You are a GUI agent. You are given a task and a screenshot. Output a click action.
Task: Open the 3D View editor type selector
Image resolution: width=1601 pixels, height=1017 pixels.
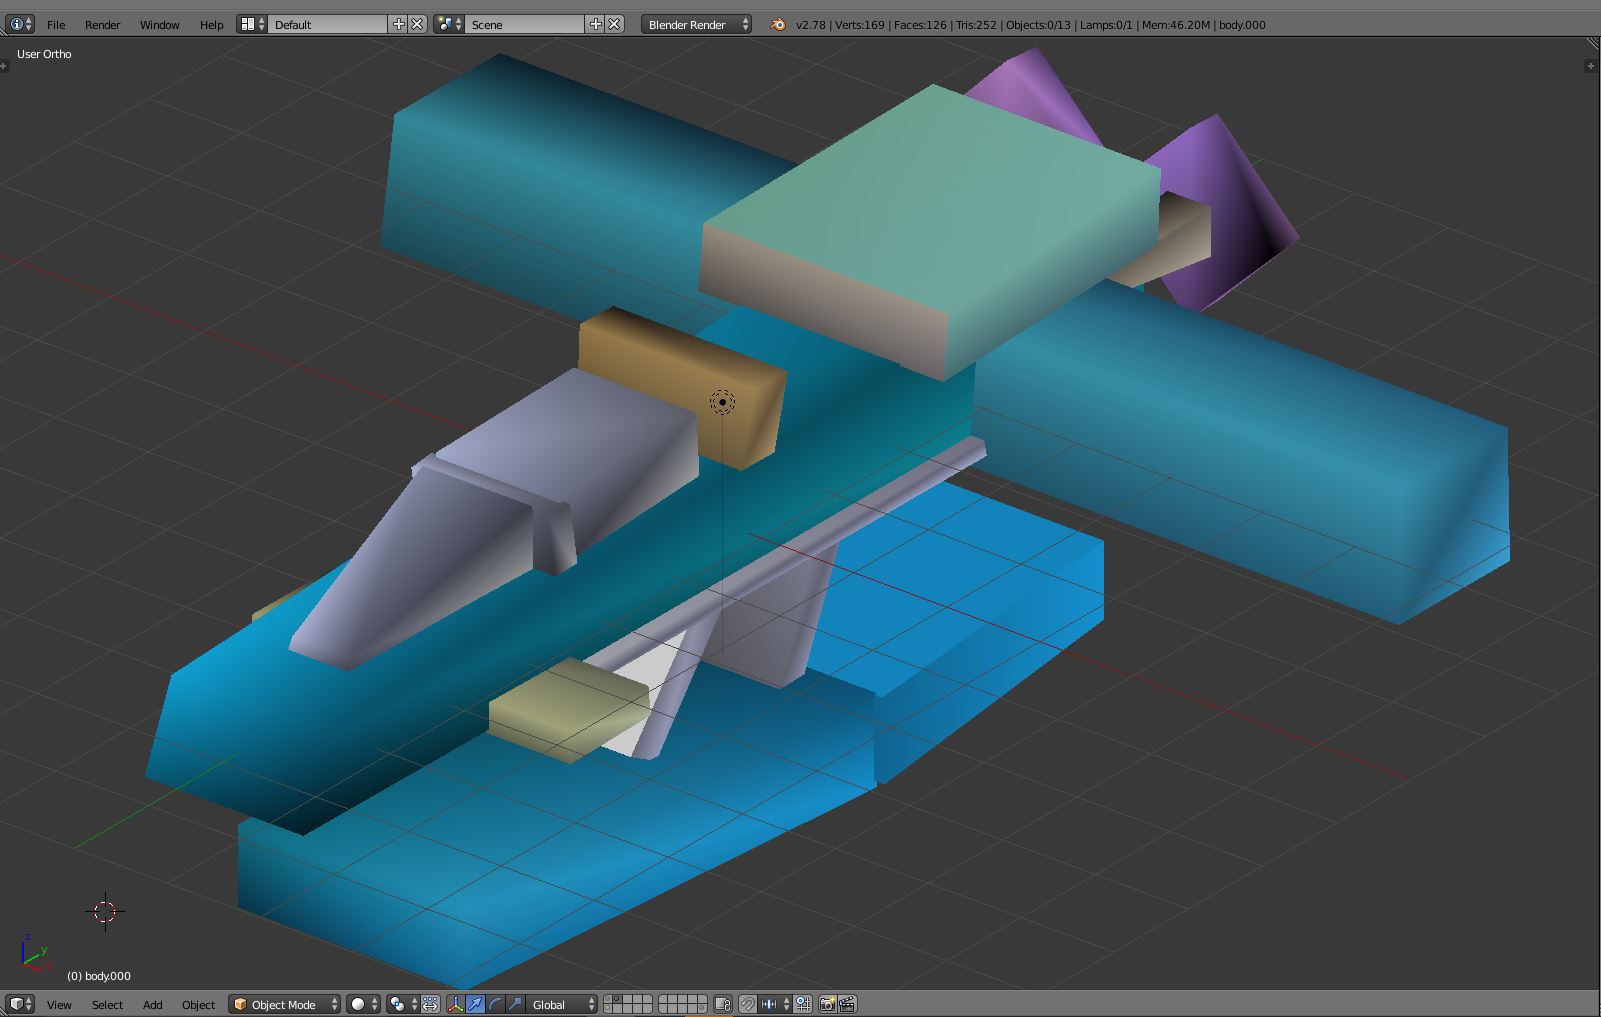20,1004
